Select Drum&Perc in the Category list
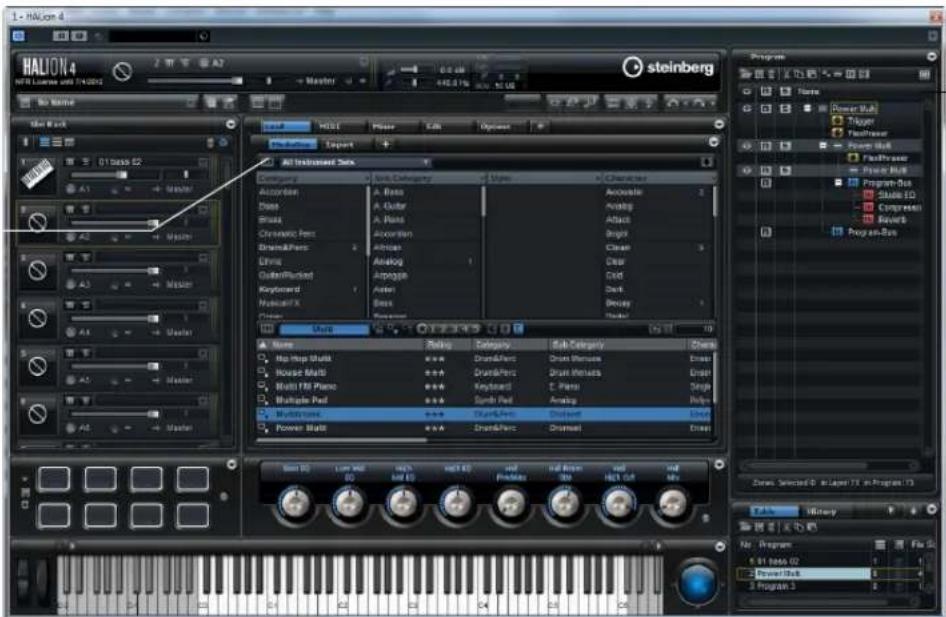Image resolution: width=946 pixels, height=617 pixels. click(283, 247)
